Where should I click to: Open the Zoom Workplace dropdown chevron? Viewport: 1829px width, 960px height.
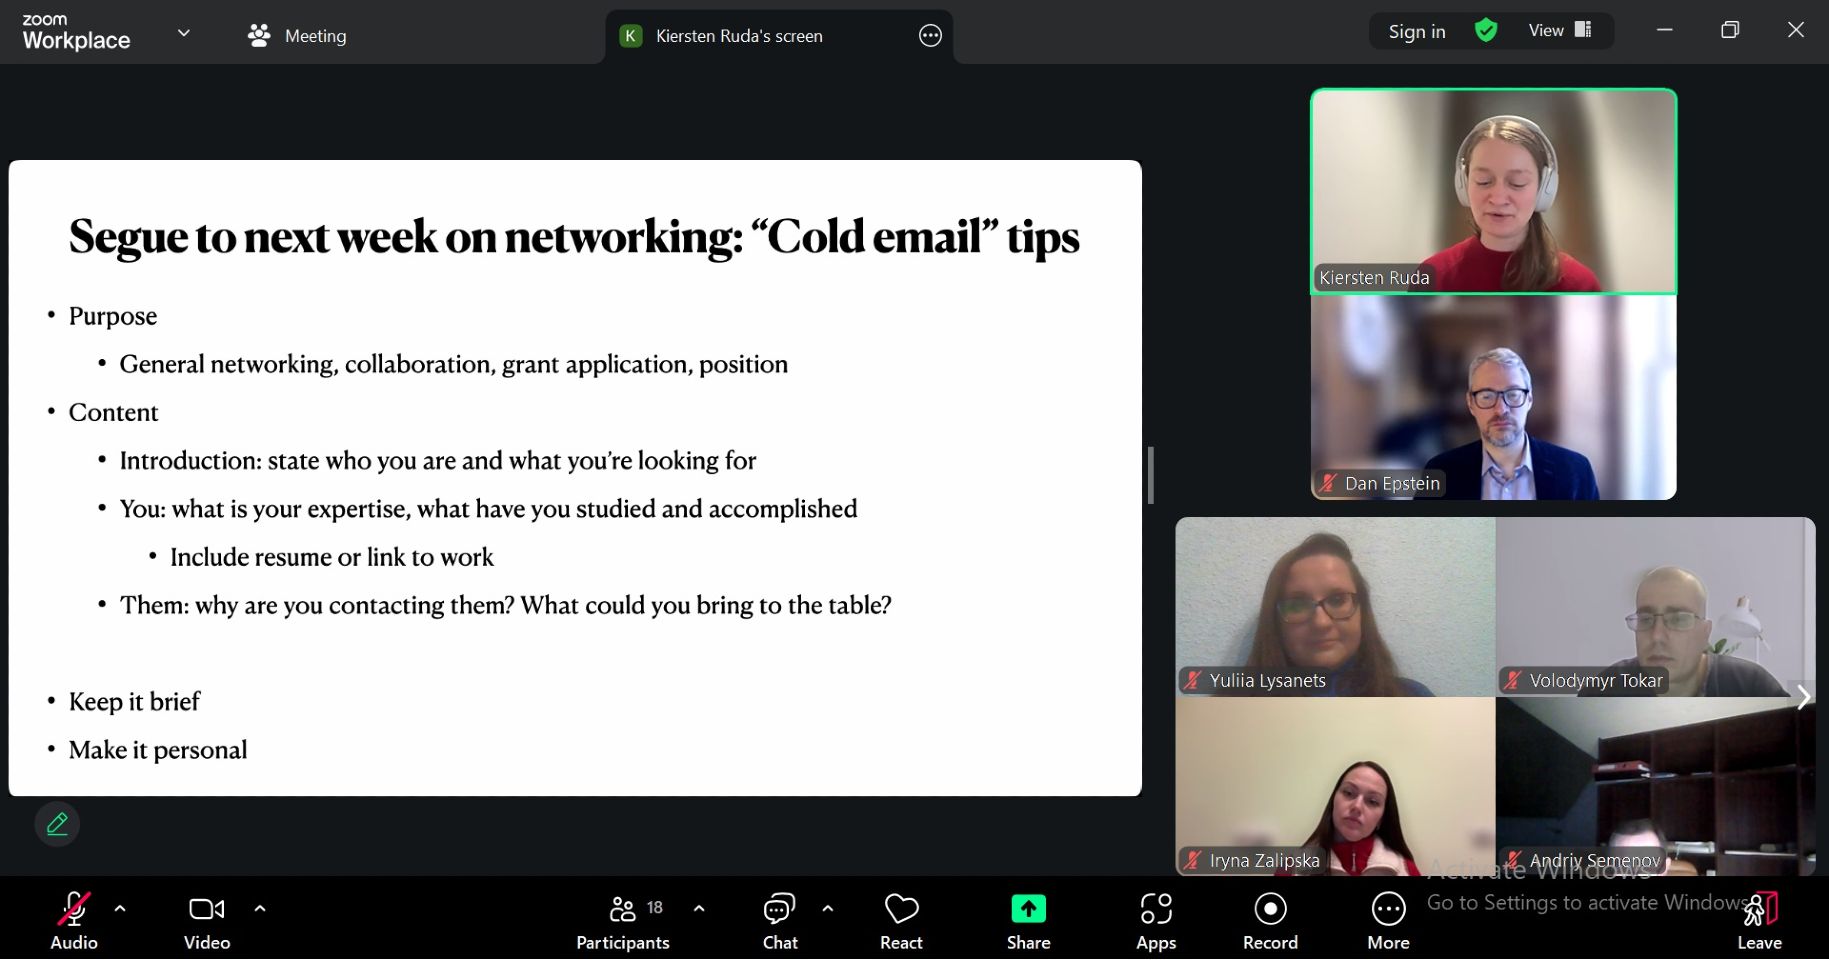184,33
